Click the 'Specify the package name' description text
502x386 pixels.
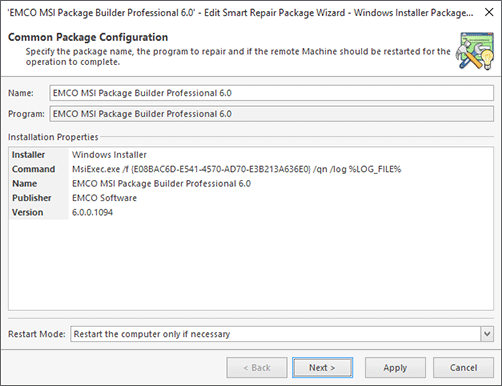pyautogui.click(x=238, y=56)
